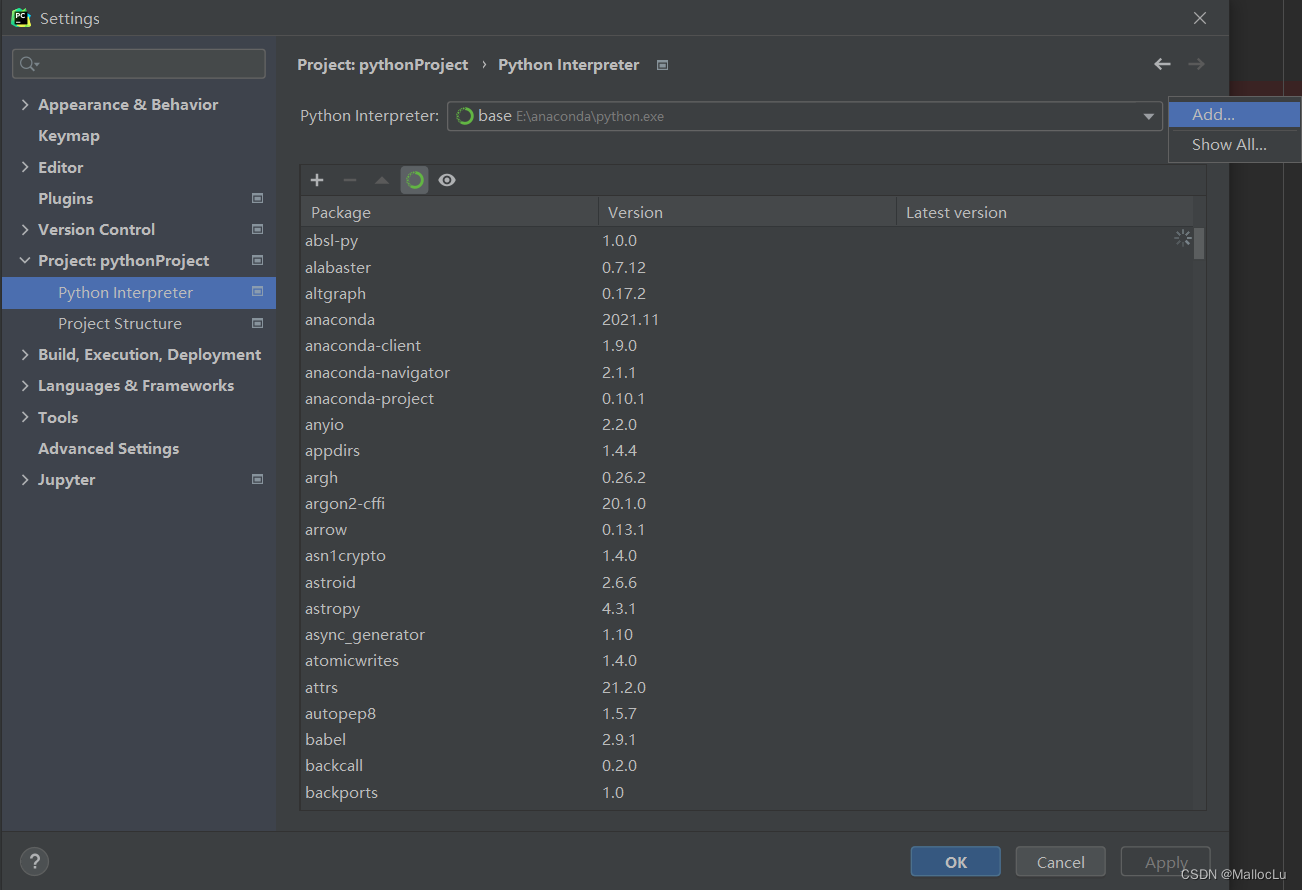Select the anaconda-client package row
Viewport: 1302px width, 890px height.
pyautogui.click(x=747, y=346)
